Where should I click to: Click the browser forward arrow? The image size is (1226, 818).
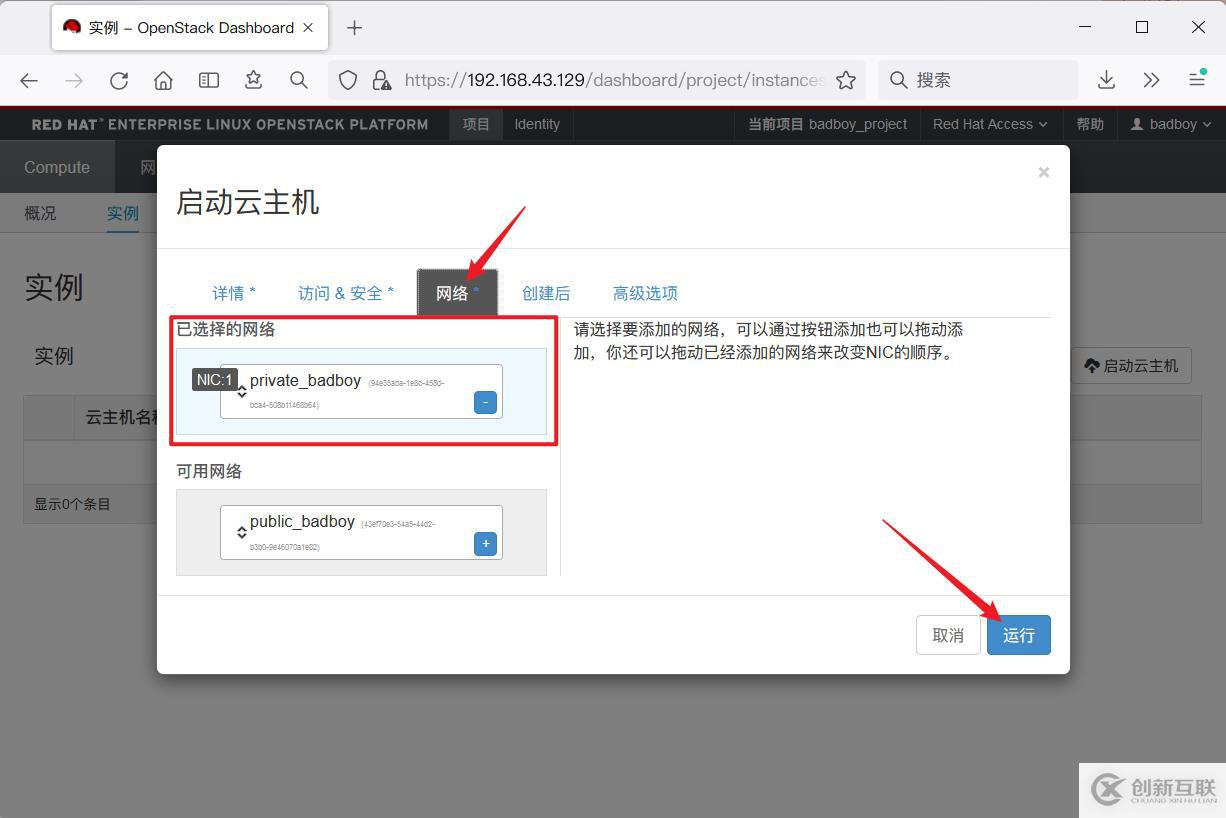click(x=74, y=80)
